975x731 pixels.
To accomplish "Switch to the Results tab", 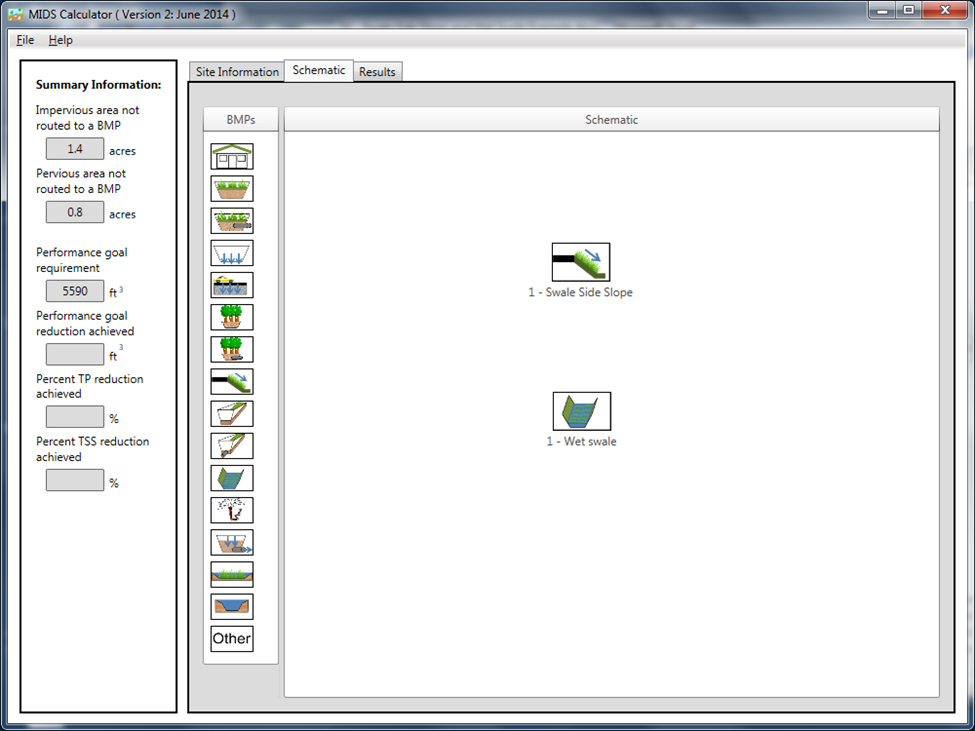I will 377,72.
